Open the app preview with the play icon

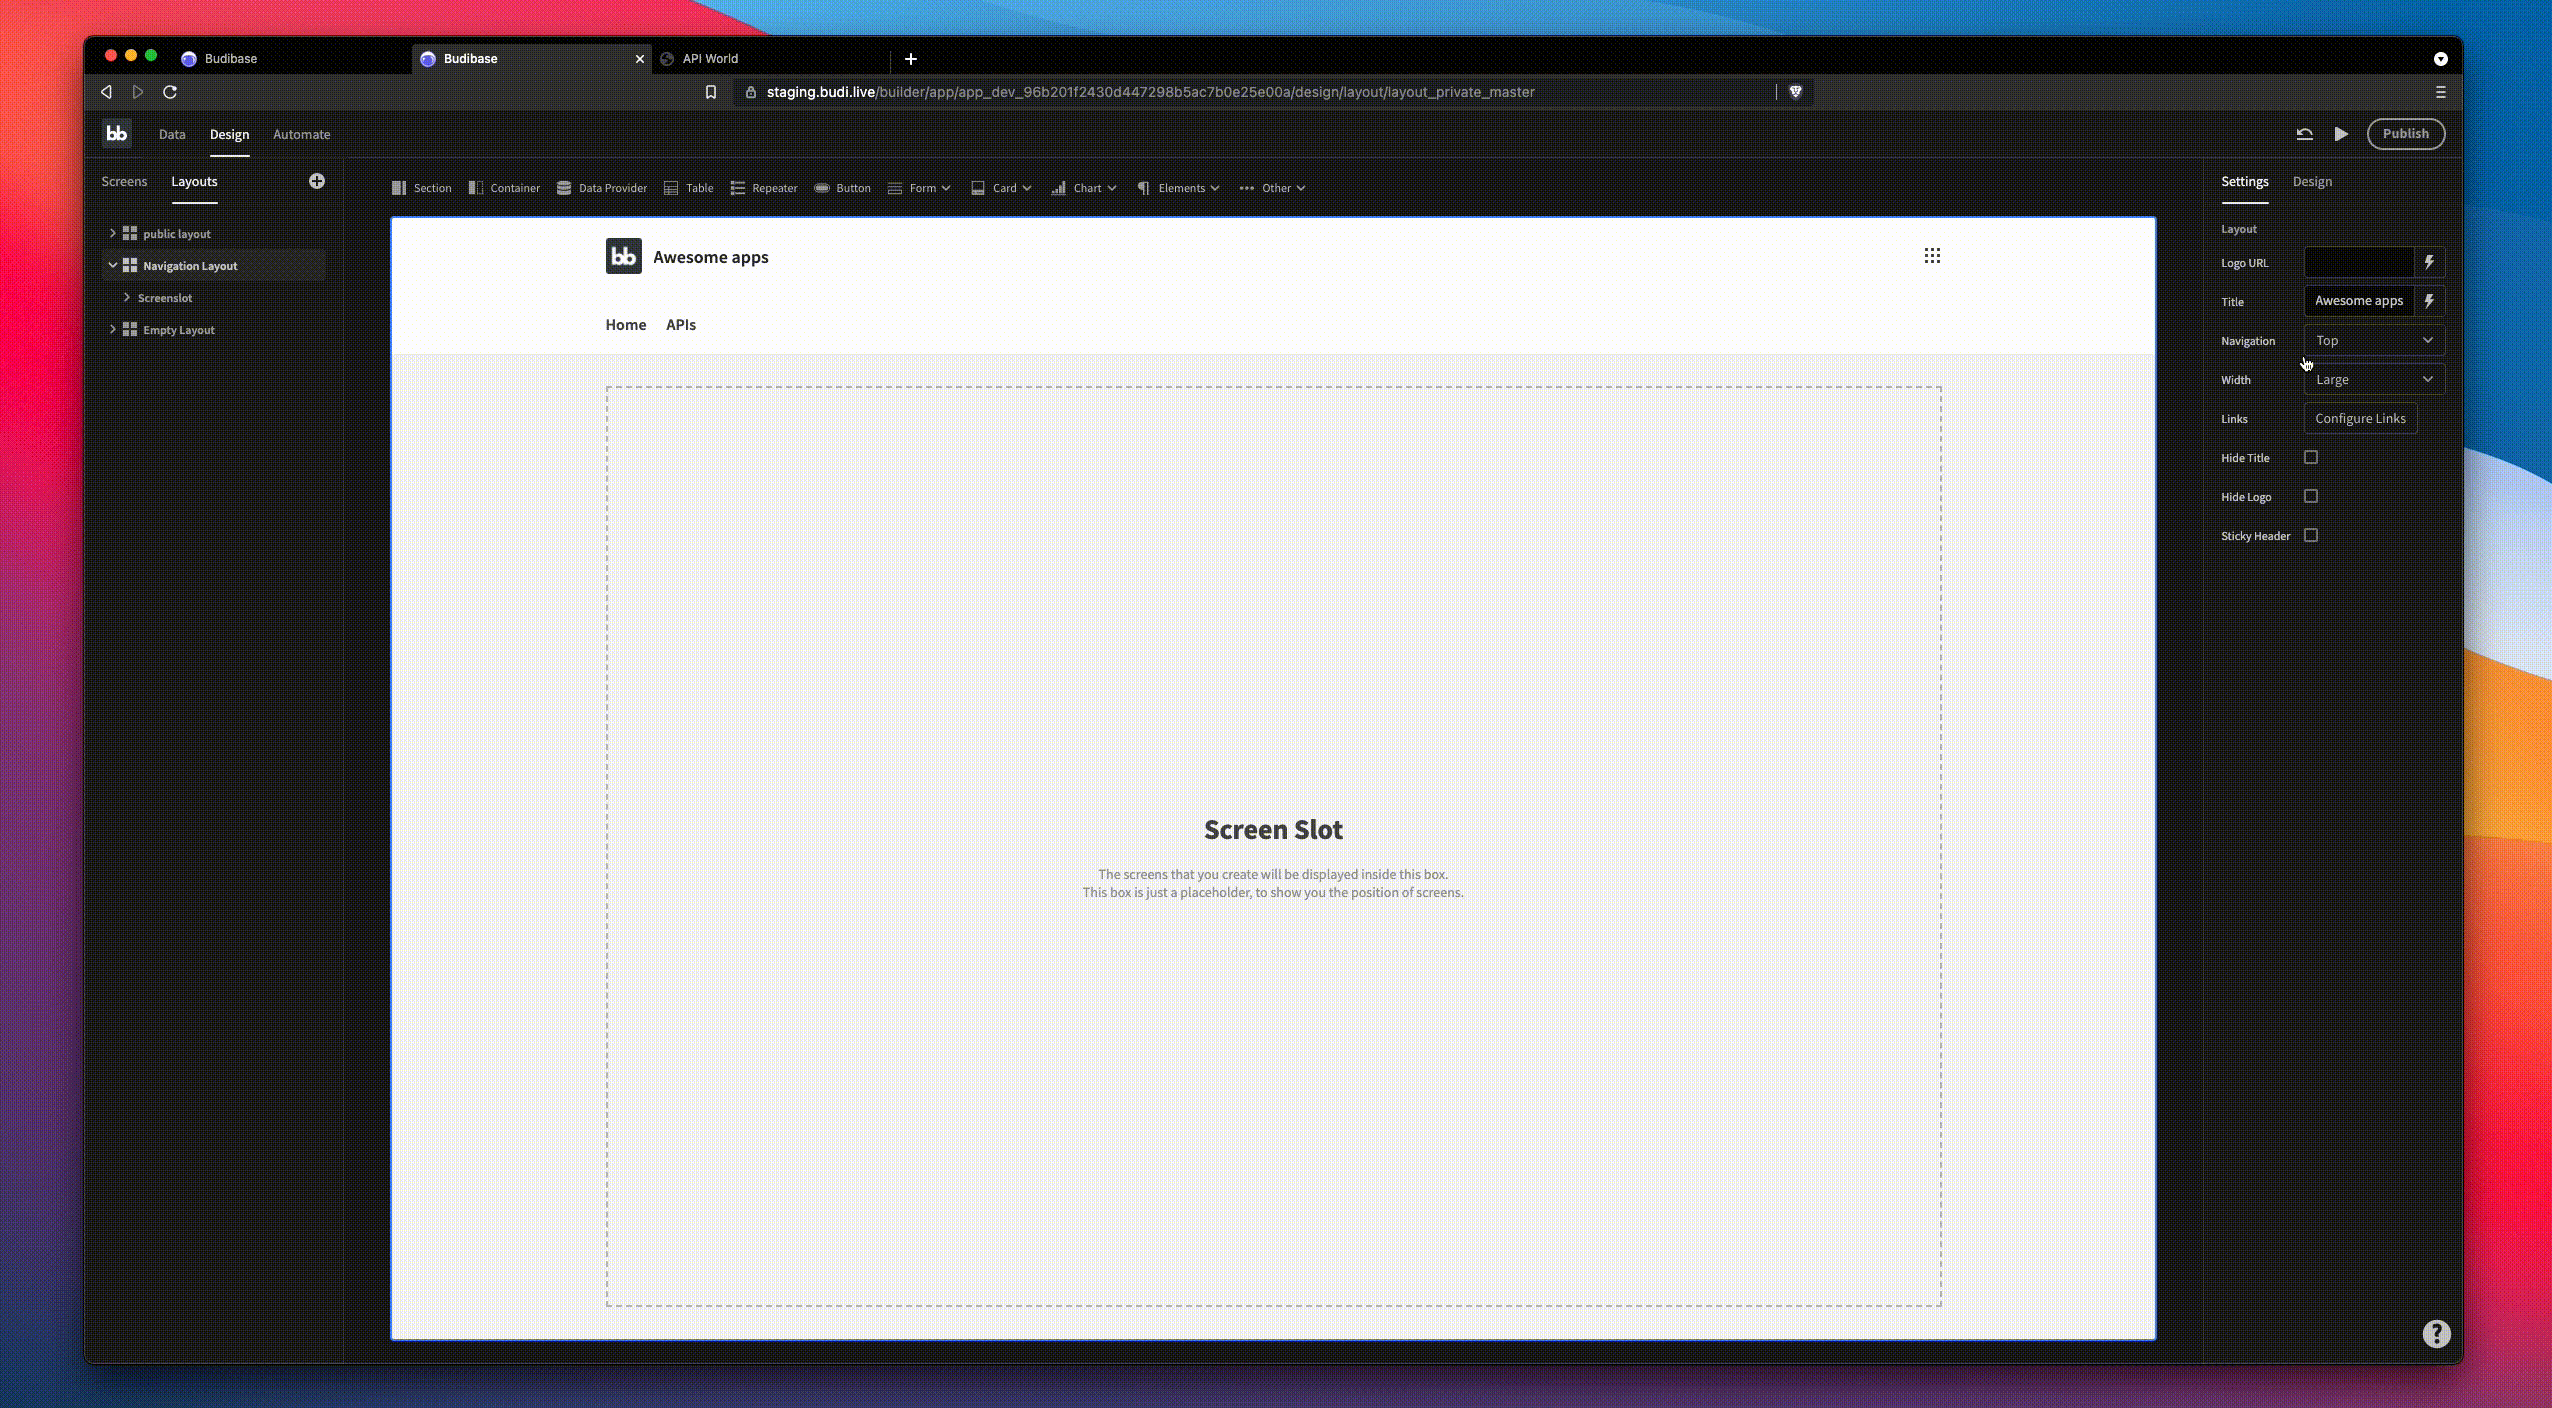pos(2338,133)
